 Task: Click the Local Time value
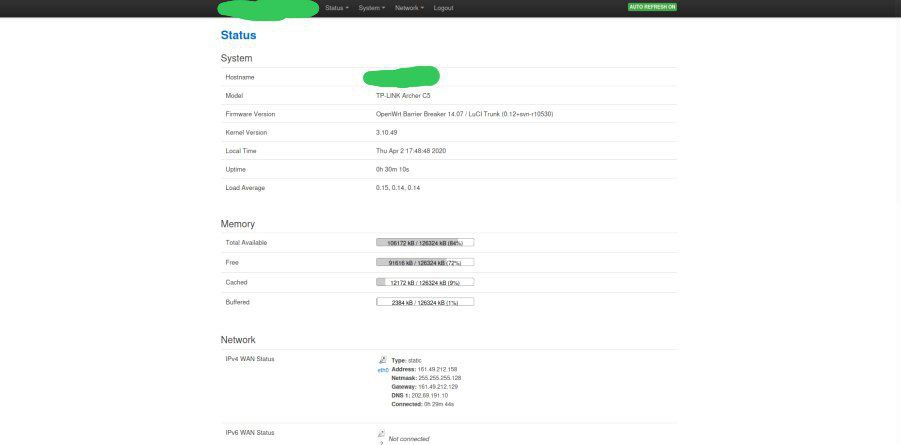click(410, 151)
